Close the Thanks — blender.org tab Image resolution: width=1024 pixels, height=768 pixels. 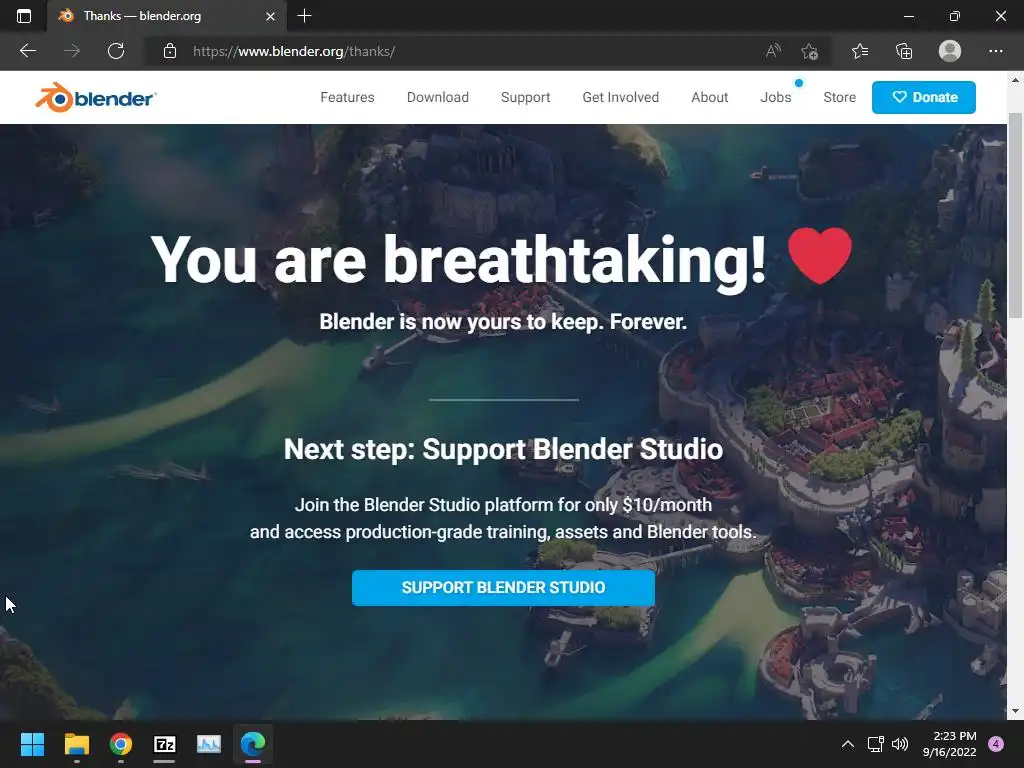(x=270, y=16)
